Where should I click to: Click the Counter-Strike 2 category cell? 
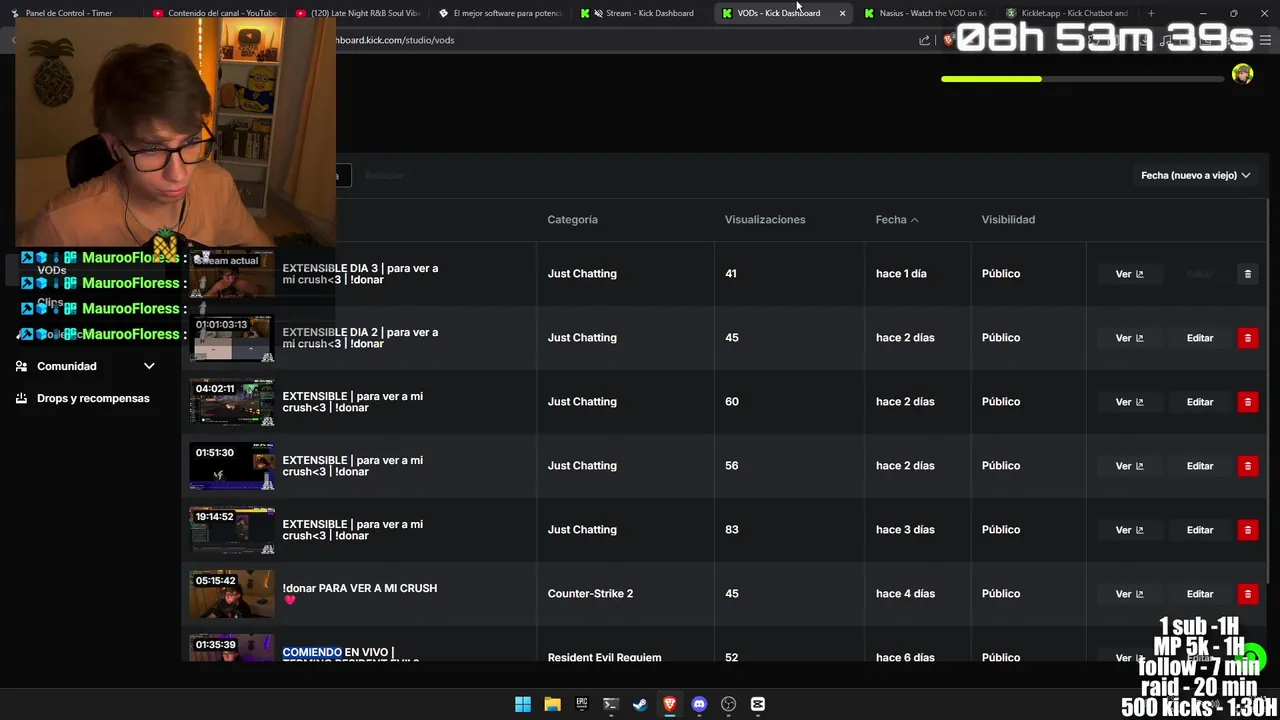590,594
